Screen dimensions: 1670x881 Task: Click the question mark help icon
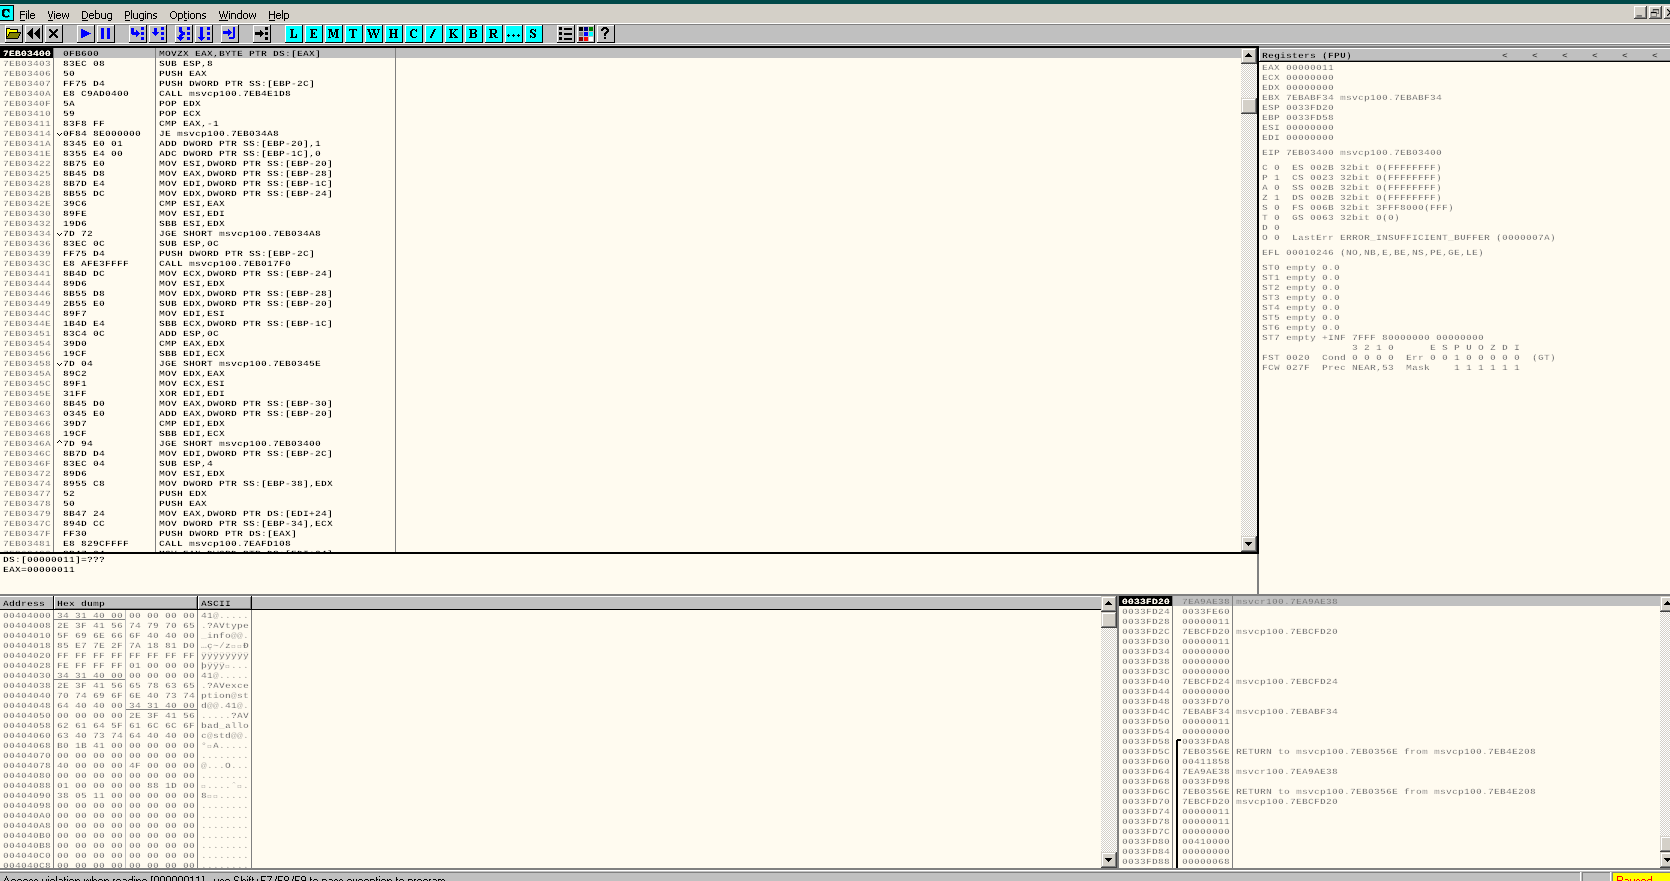605,34
